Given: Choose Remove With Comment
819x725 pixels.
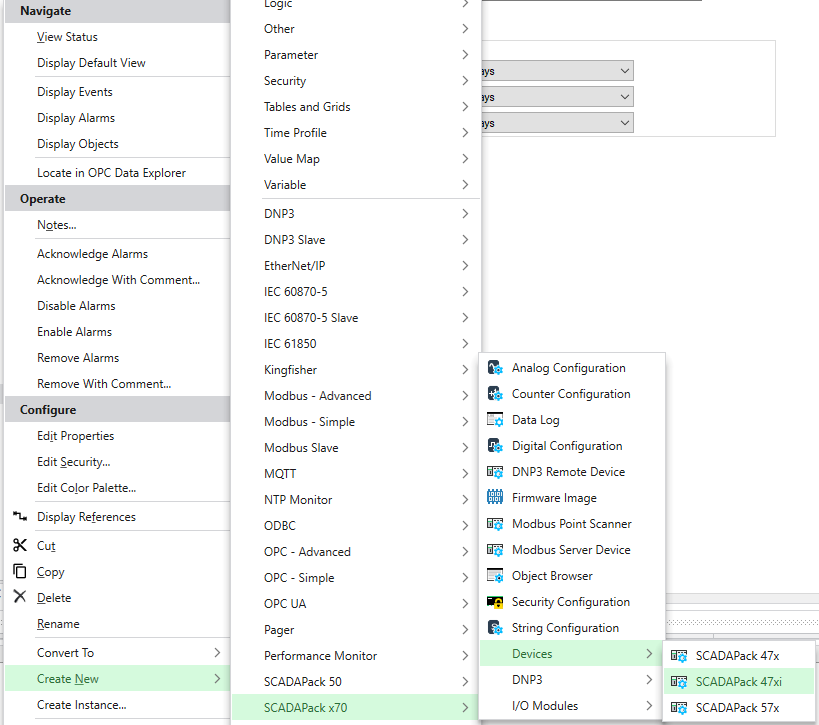Looking at the screenshot, I should coord(104,384).
